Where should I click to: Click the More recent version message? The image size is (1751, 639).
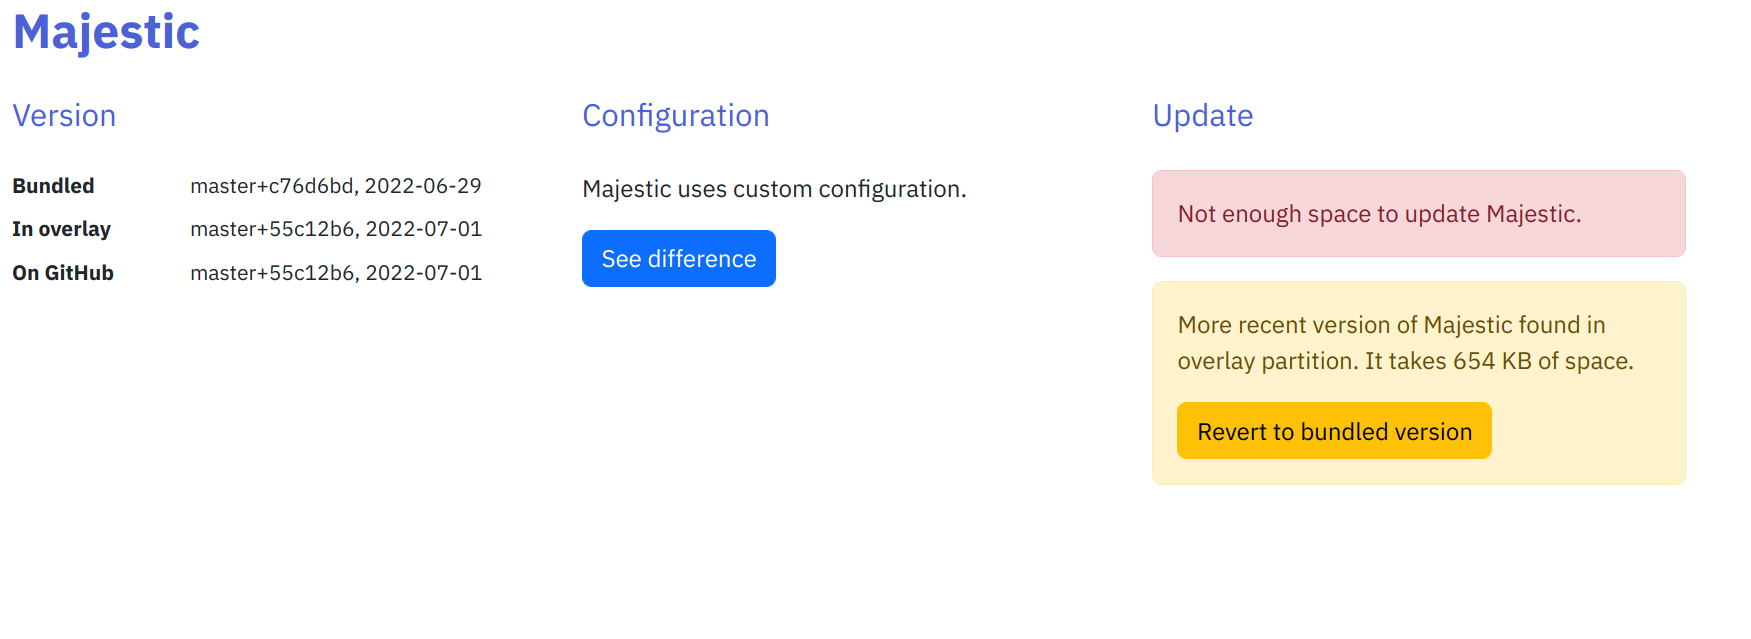(1404, 342)
